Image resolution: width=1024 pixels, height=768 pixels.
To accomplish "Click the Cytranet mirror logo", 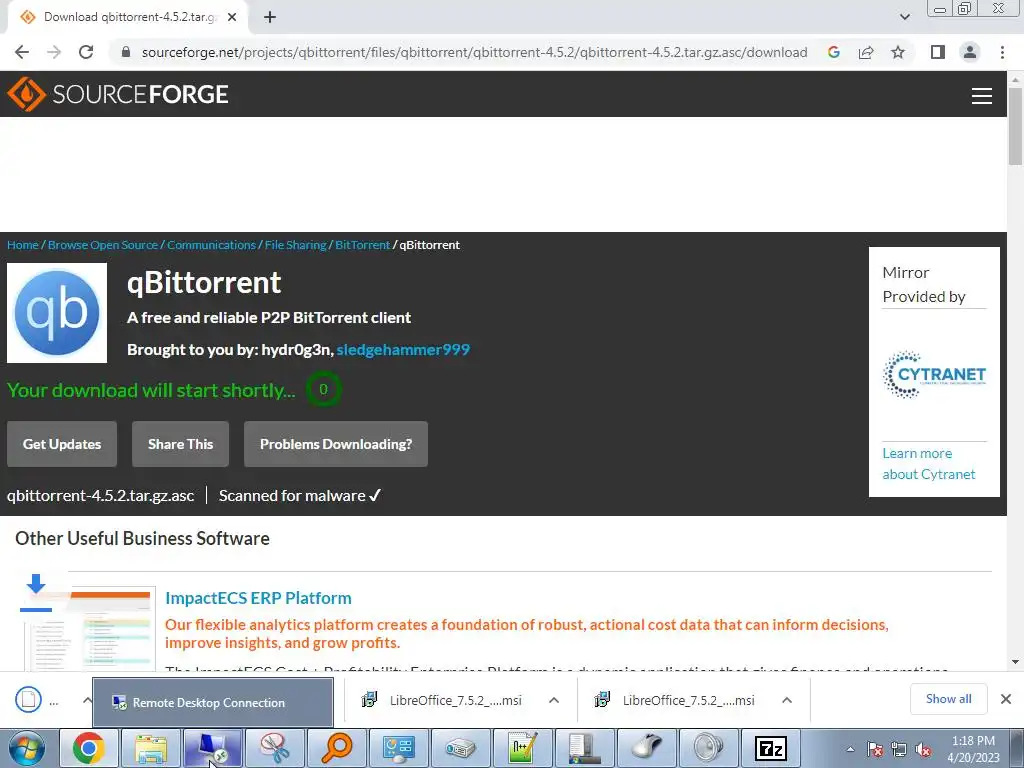I will [935, 375].
